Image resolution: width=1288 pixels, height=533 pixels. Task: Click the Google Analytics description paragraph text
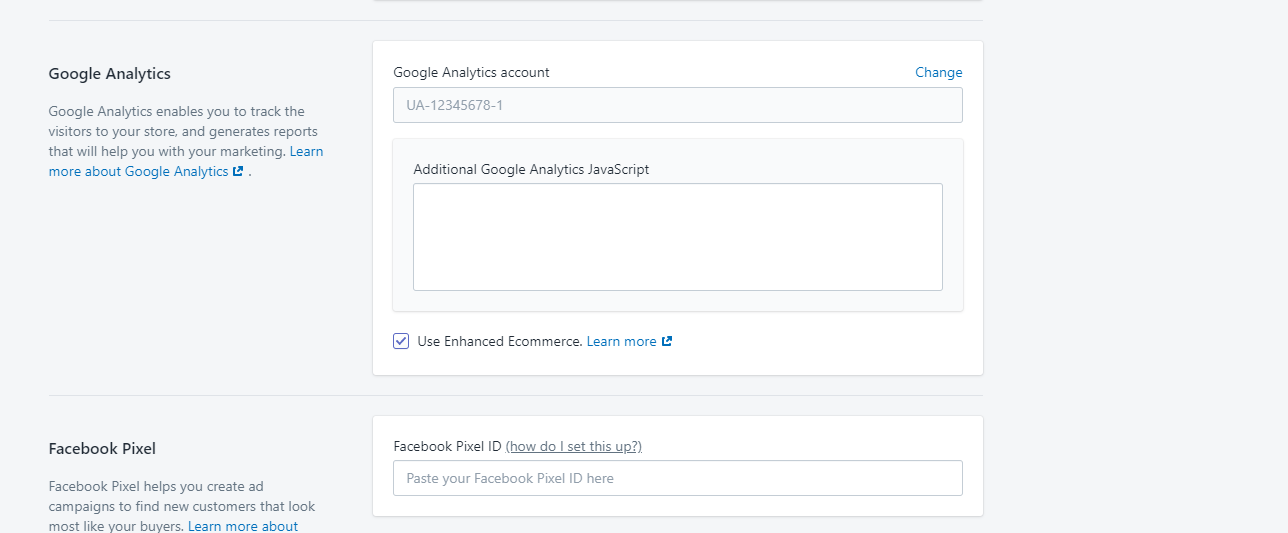coord(186,141)
